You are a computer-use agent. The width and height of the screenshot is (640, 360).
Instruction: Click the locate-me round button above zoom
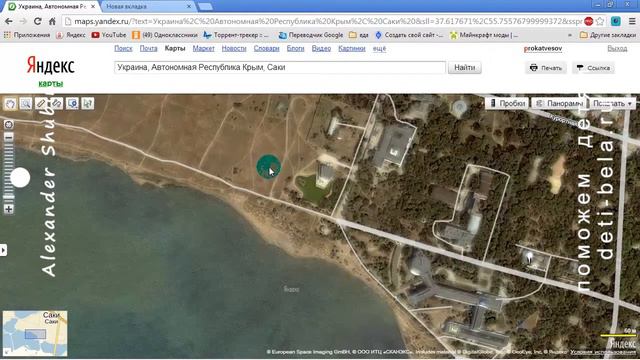coord(9,124)
